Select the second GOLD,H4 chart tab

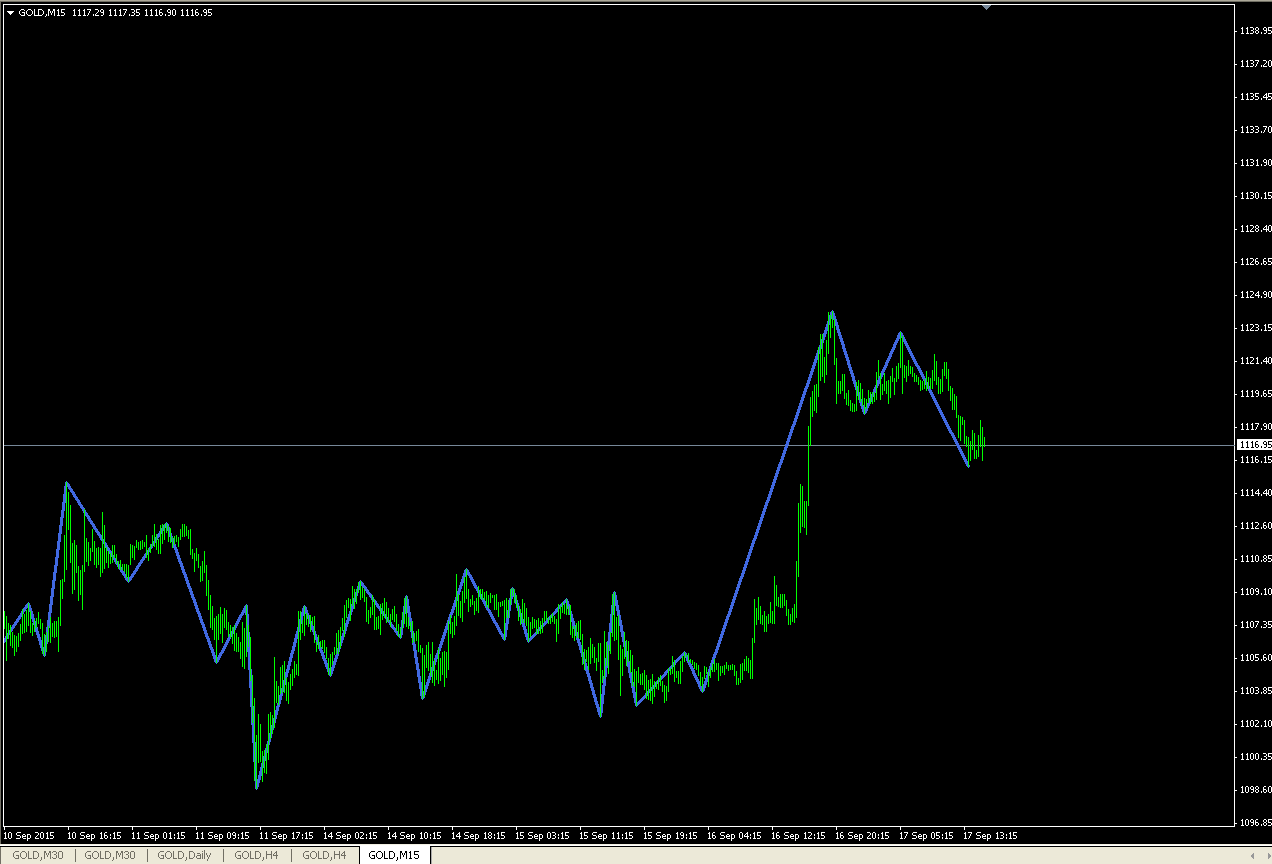[324, 856]
